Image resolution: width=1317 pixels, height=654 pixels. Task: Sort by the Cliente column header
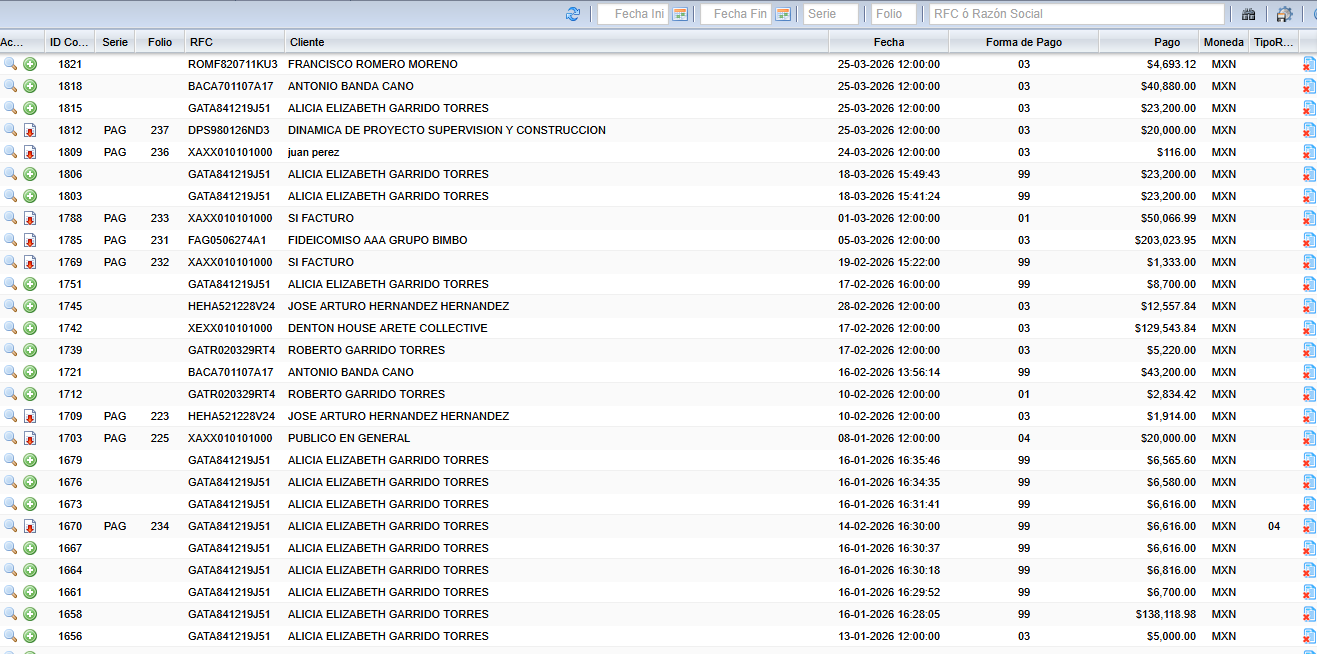pyautogui.click(x=556, y=42)
